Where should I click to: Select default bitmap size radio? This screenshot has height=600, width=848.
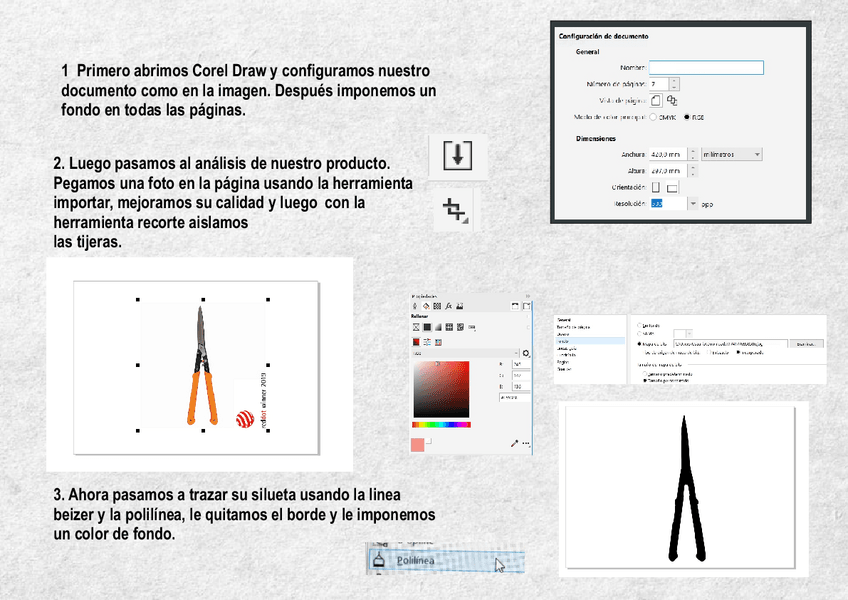point(645,374)
